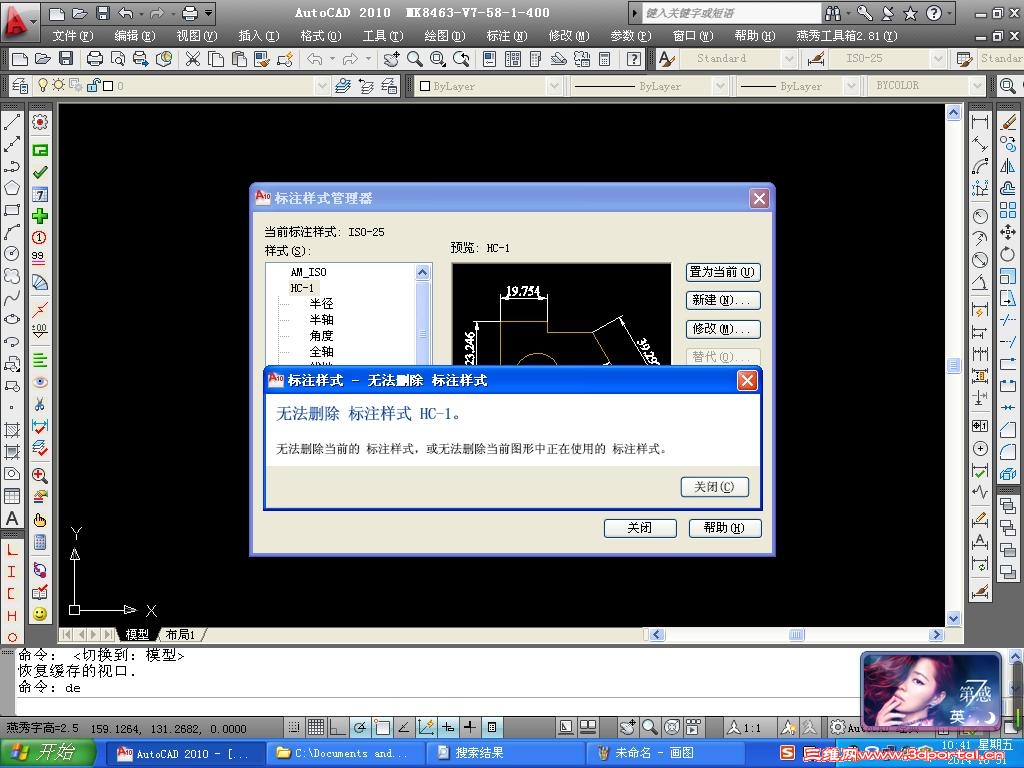Click the yellow smiley face tool icon
Viewport: 1024px width, 768px height.
tap(40, 614)
